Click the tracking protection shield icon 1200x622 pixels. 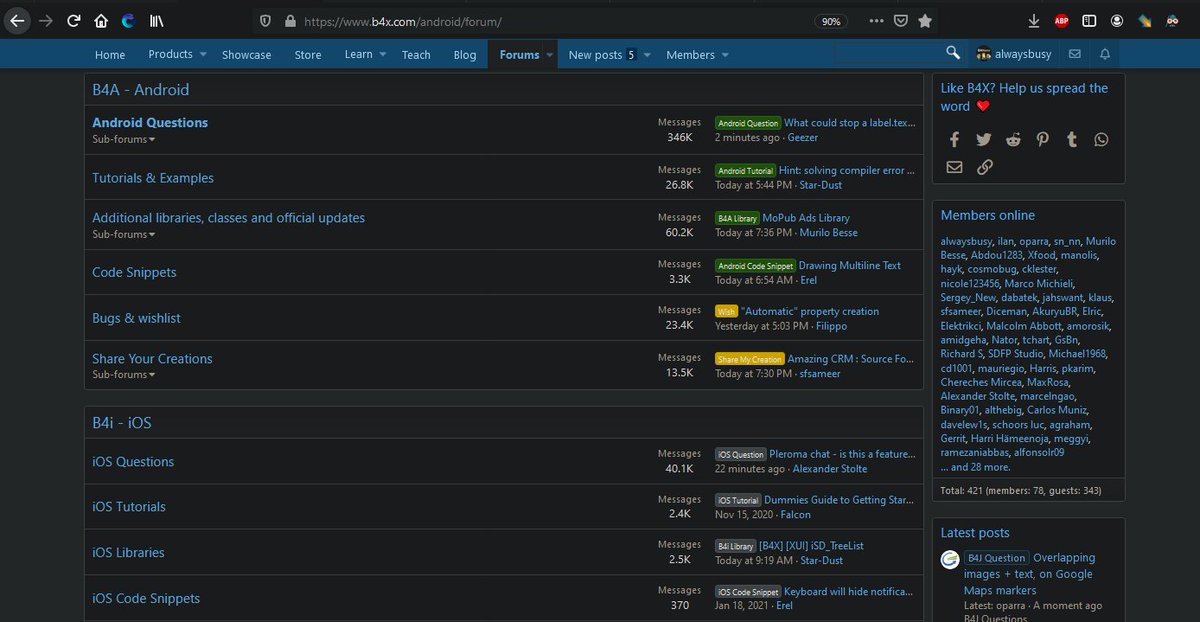264,20
